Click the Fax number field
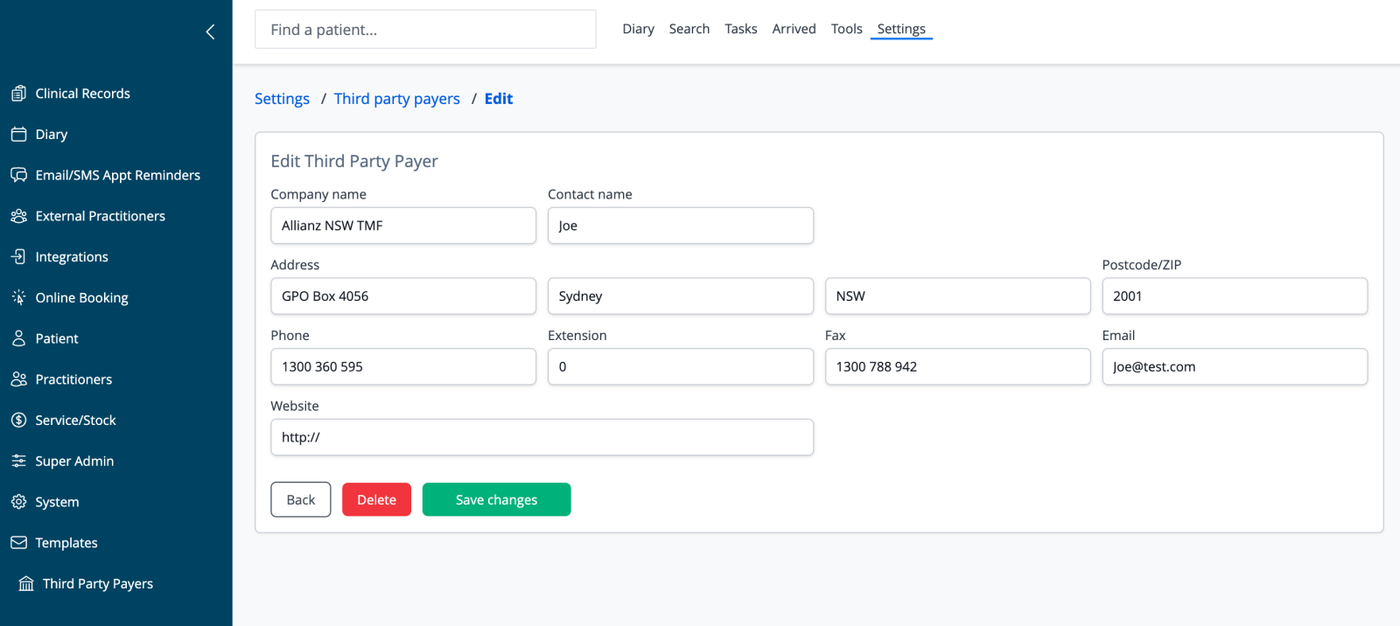The width and height of the screenshot is (1400, 626). point(958,367)
